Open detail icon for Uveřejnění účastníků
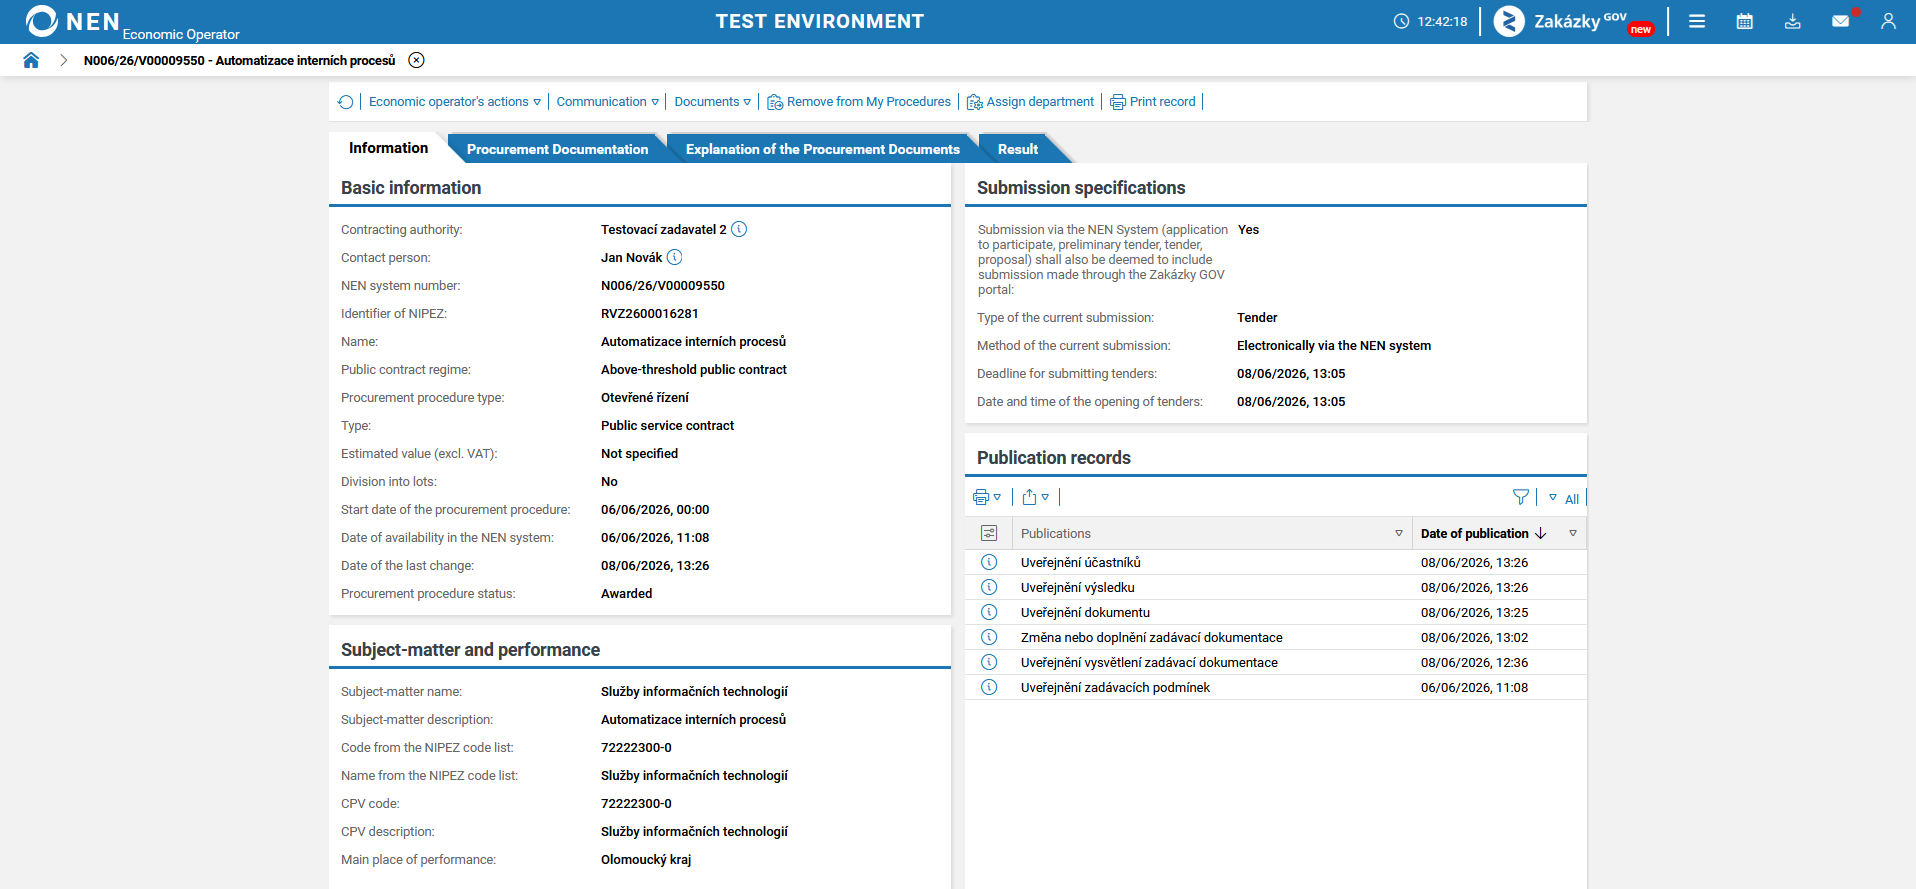 989,562
